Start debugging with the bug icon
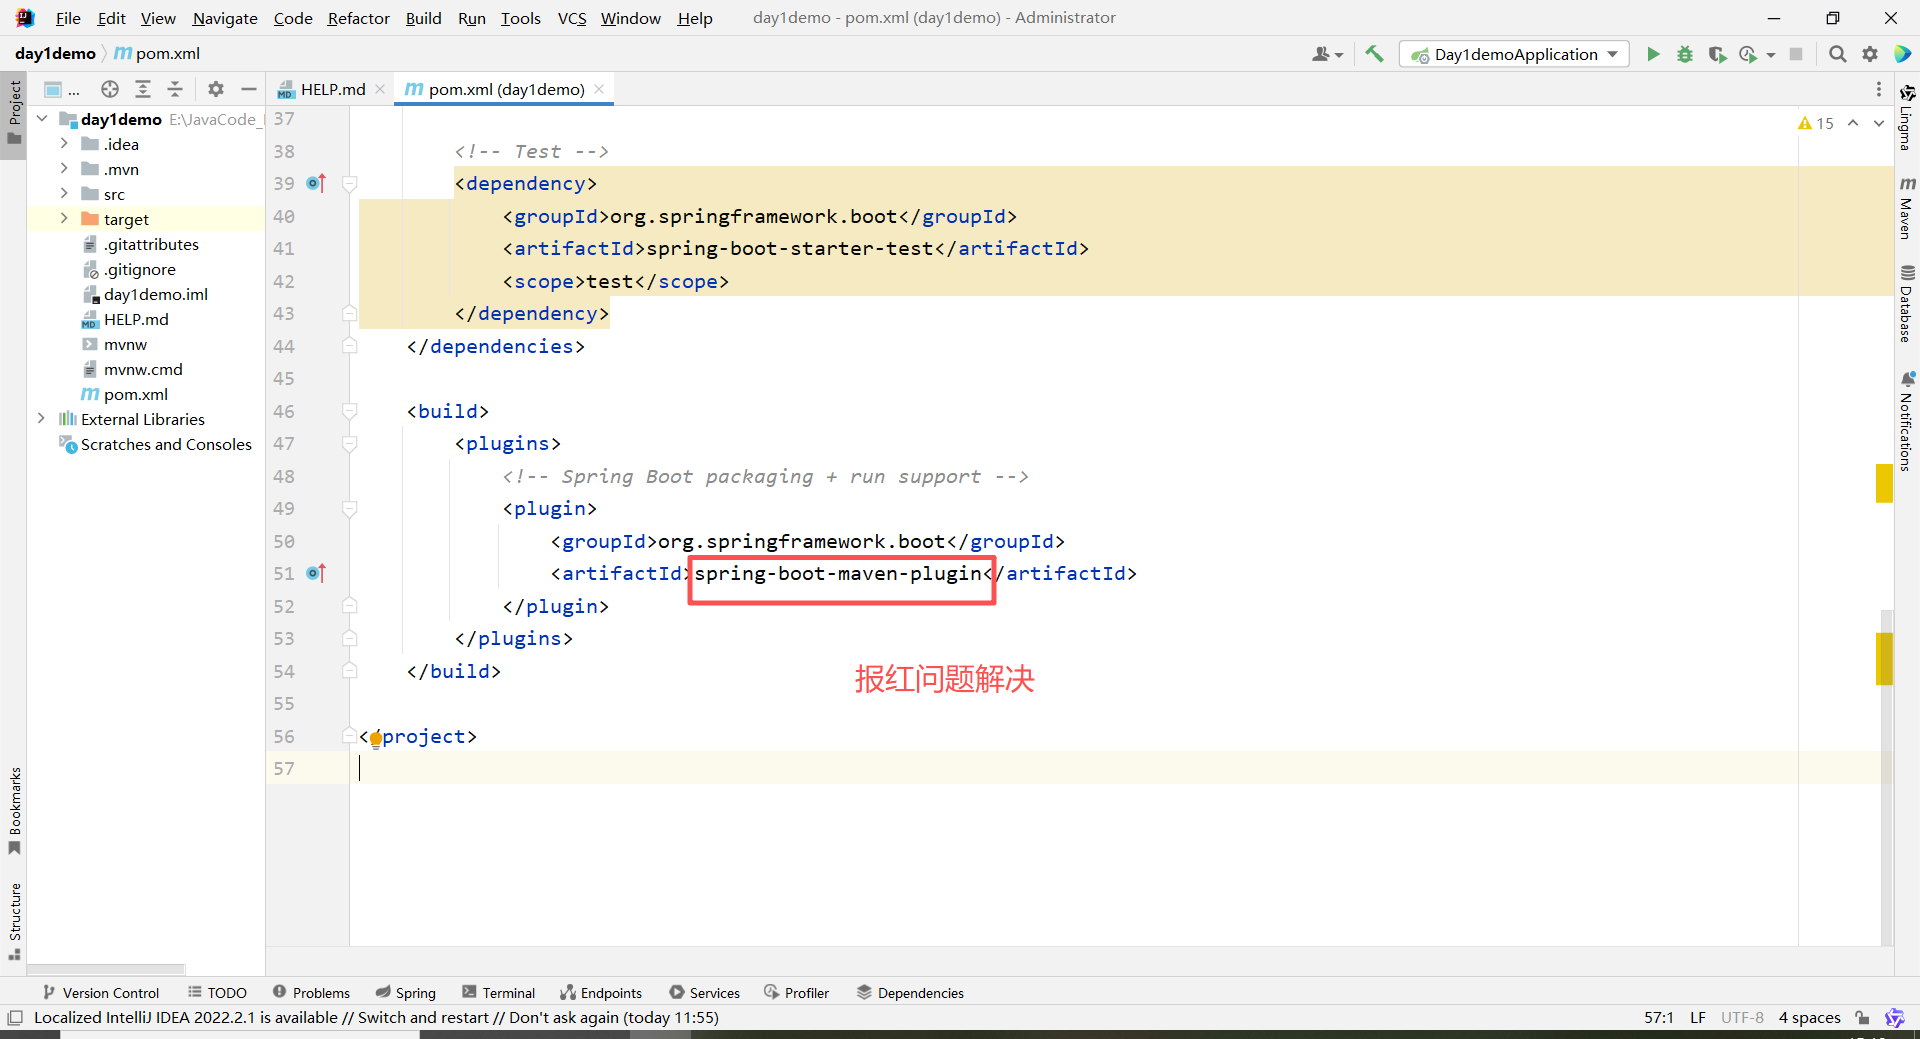The image size is (1920, 1039). (1685, 54)
